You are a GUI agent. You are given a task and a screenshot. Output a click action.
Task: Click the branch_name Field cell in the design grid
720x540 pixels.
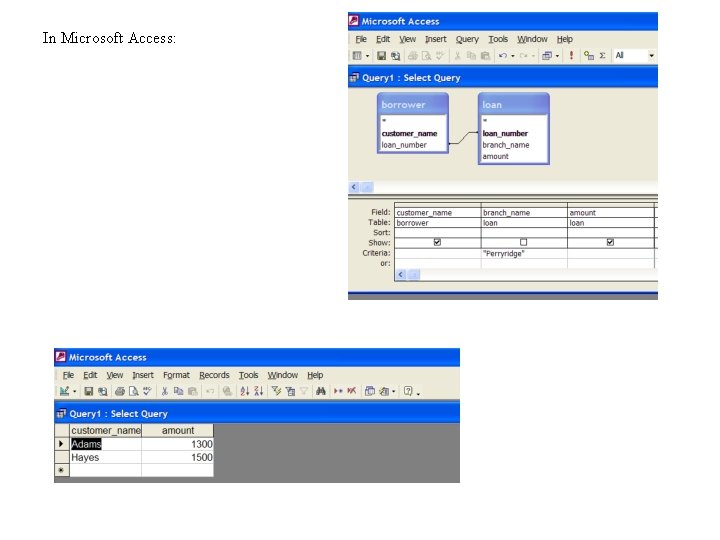coord(524,213)
